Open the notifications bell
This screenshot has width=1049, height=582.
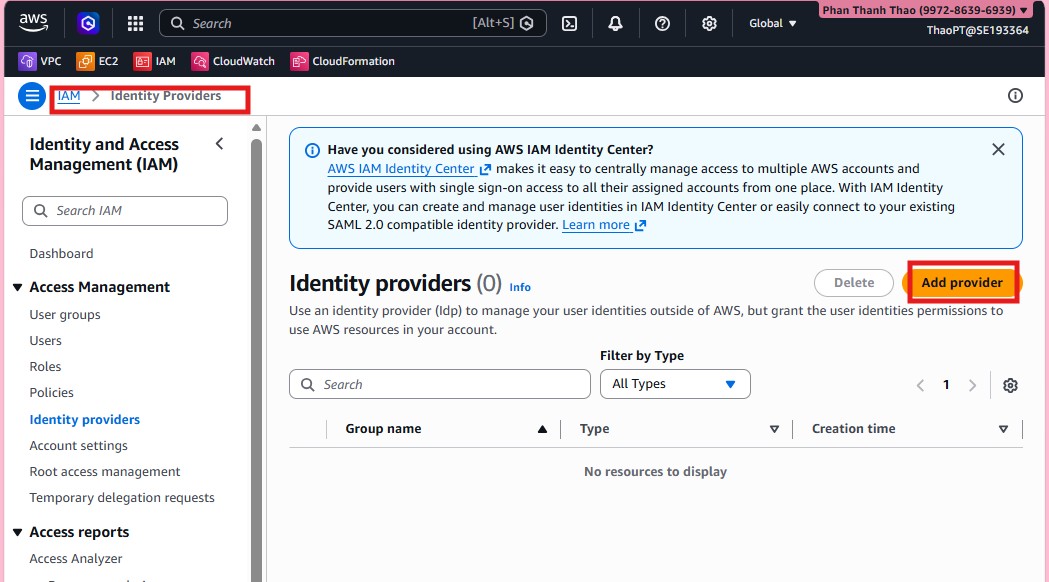(615, 24)
